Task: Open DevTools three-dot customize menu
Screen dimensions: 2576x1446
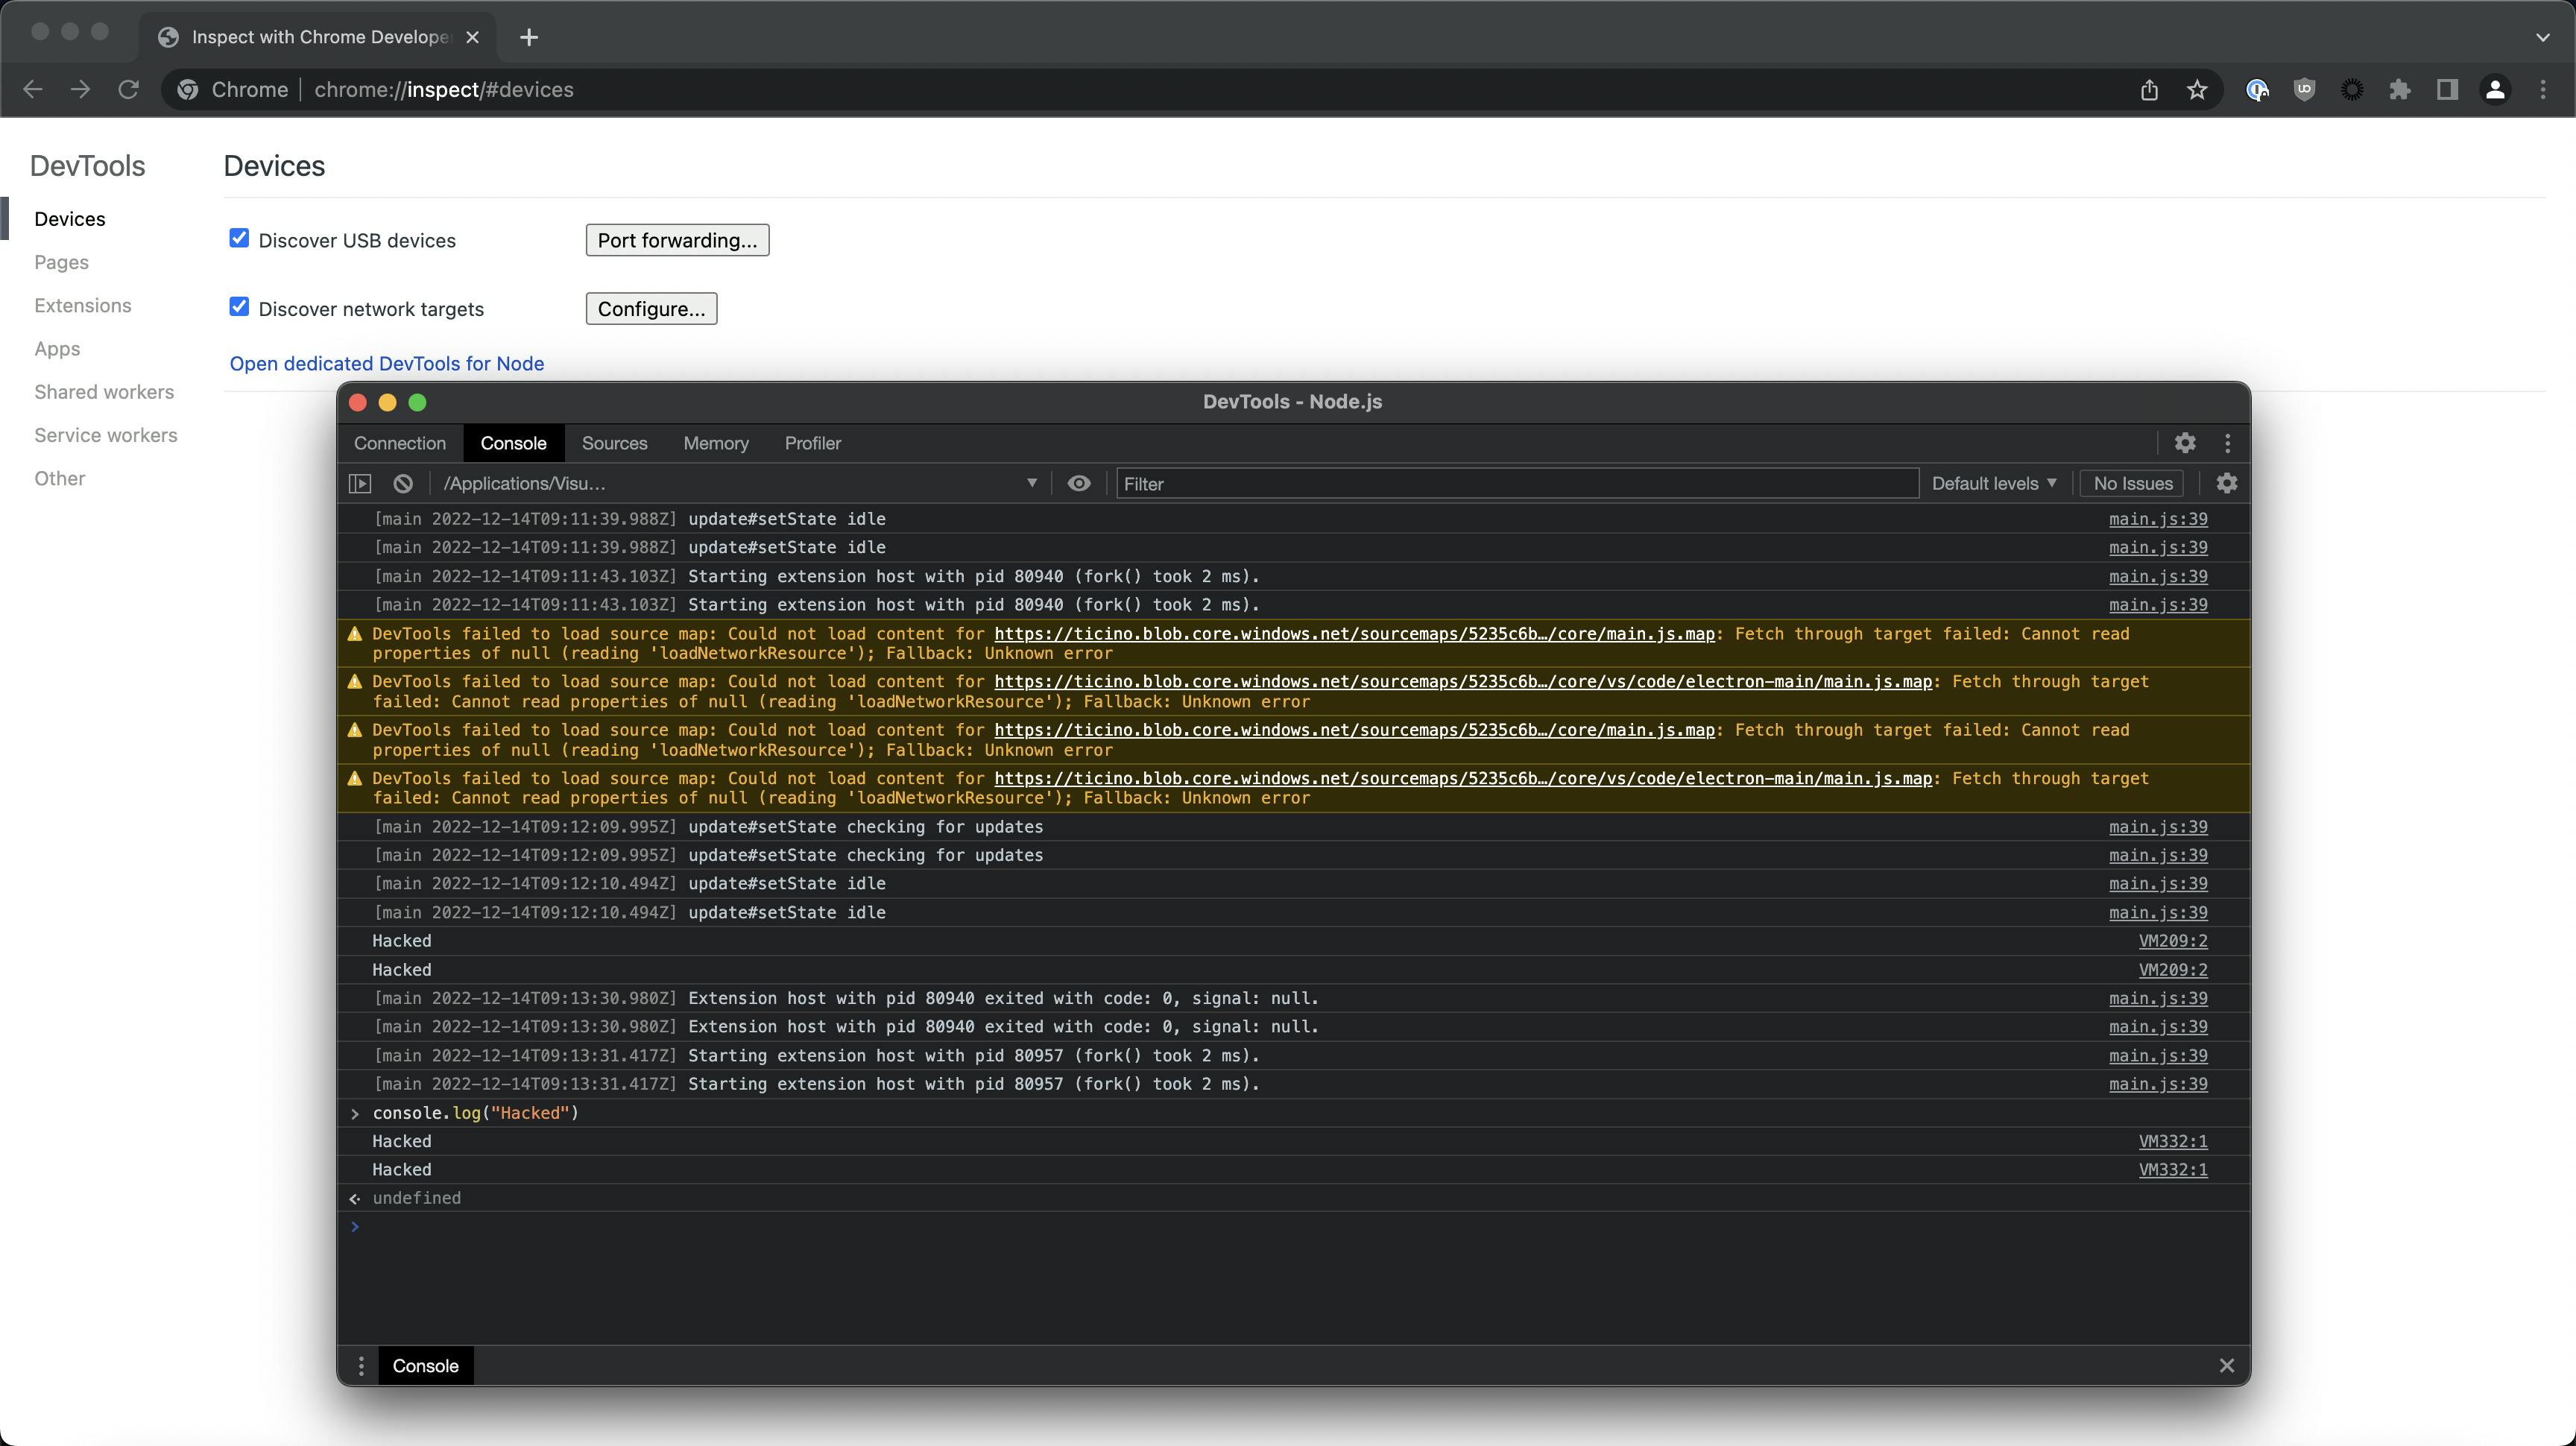Action: click(x=2227, y=443)
